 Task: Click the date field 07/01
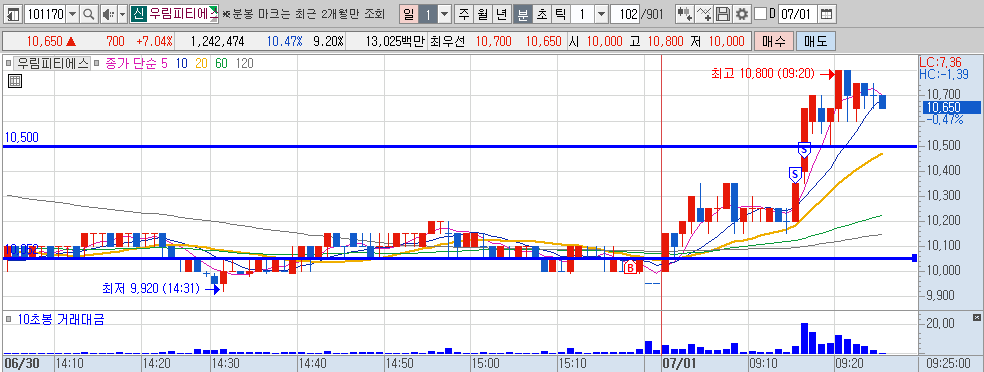tap(798, 13)
